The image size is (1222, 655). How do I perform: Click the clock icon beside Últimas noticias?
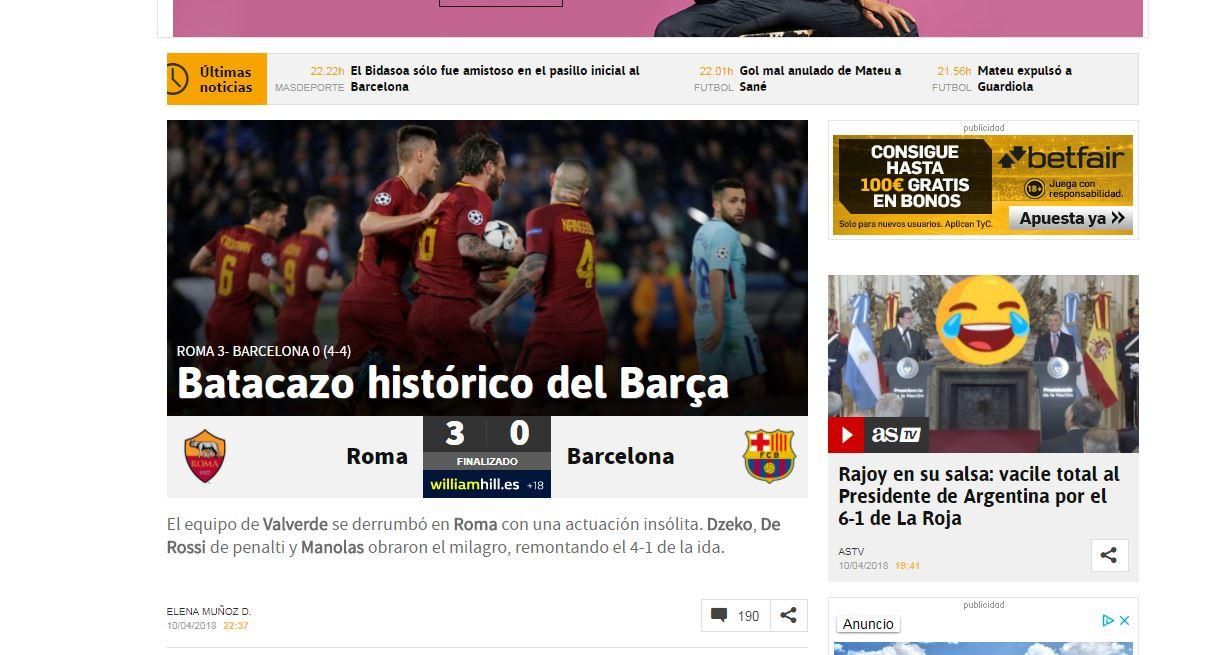pyautogui.click(x=177, y=79)
